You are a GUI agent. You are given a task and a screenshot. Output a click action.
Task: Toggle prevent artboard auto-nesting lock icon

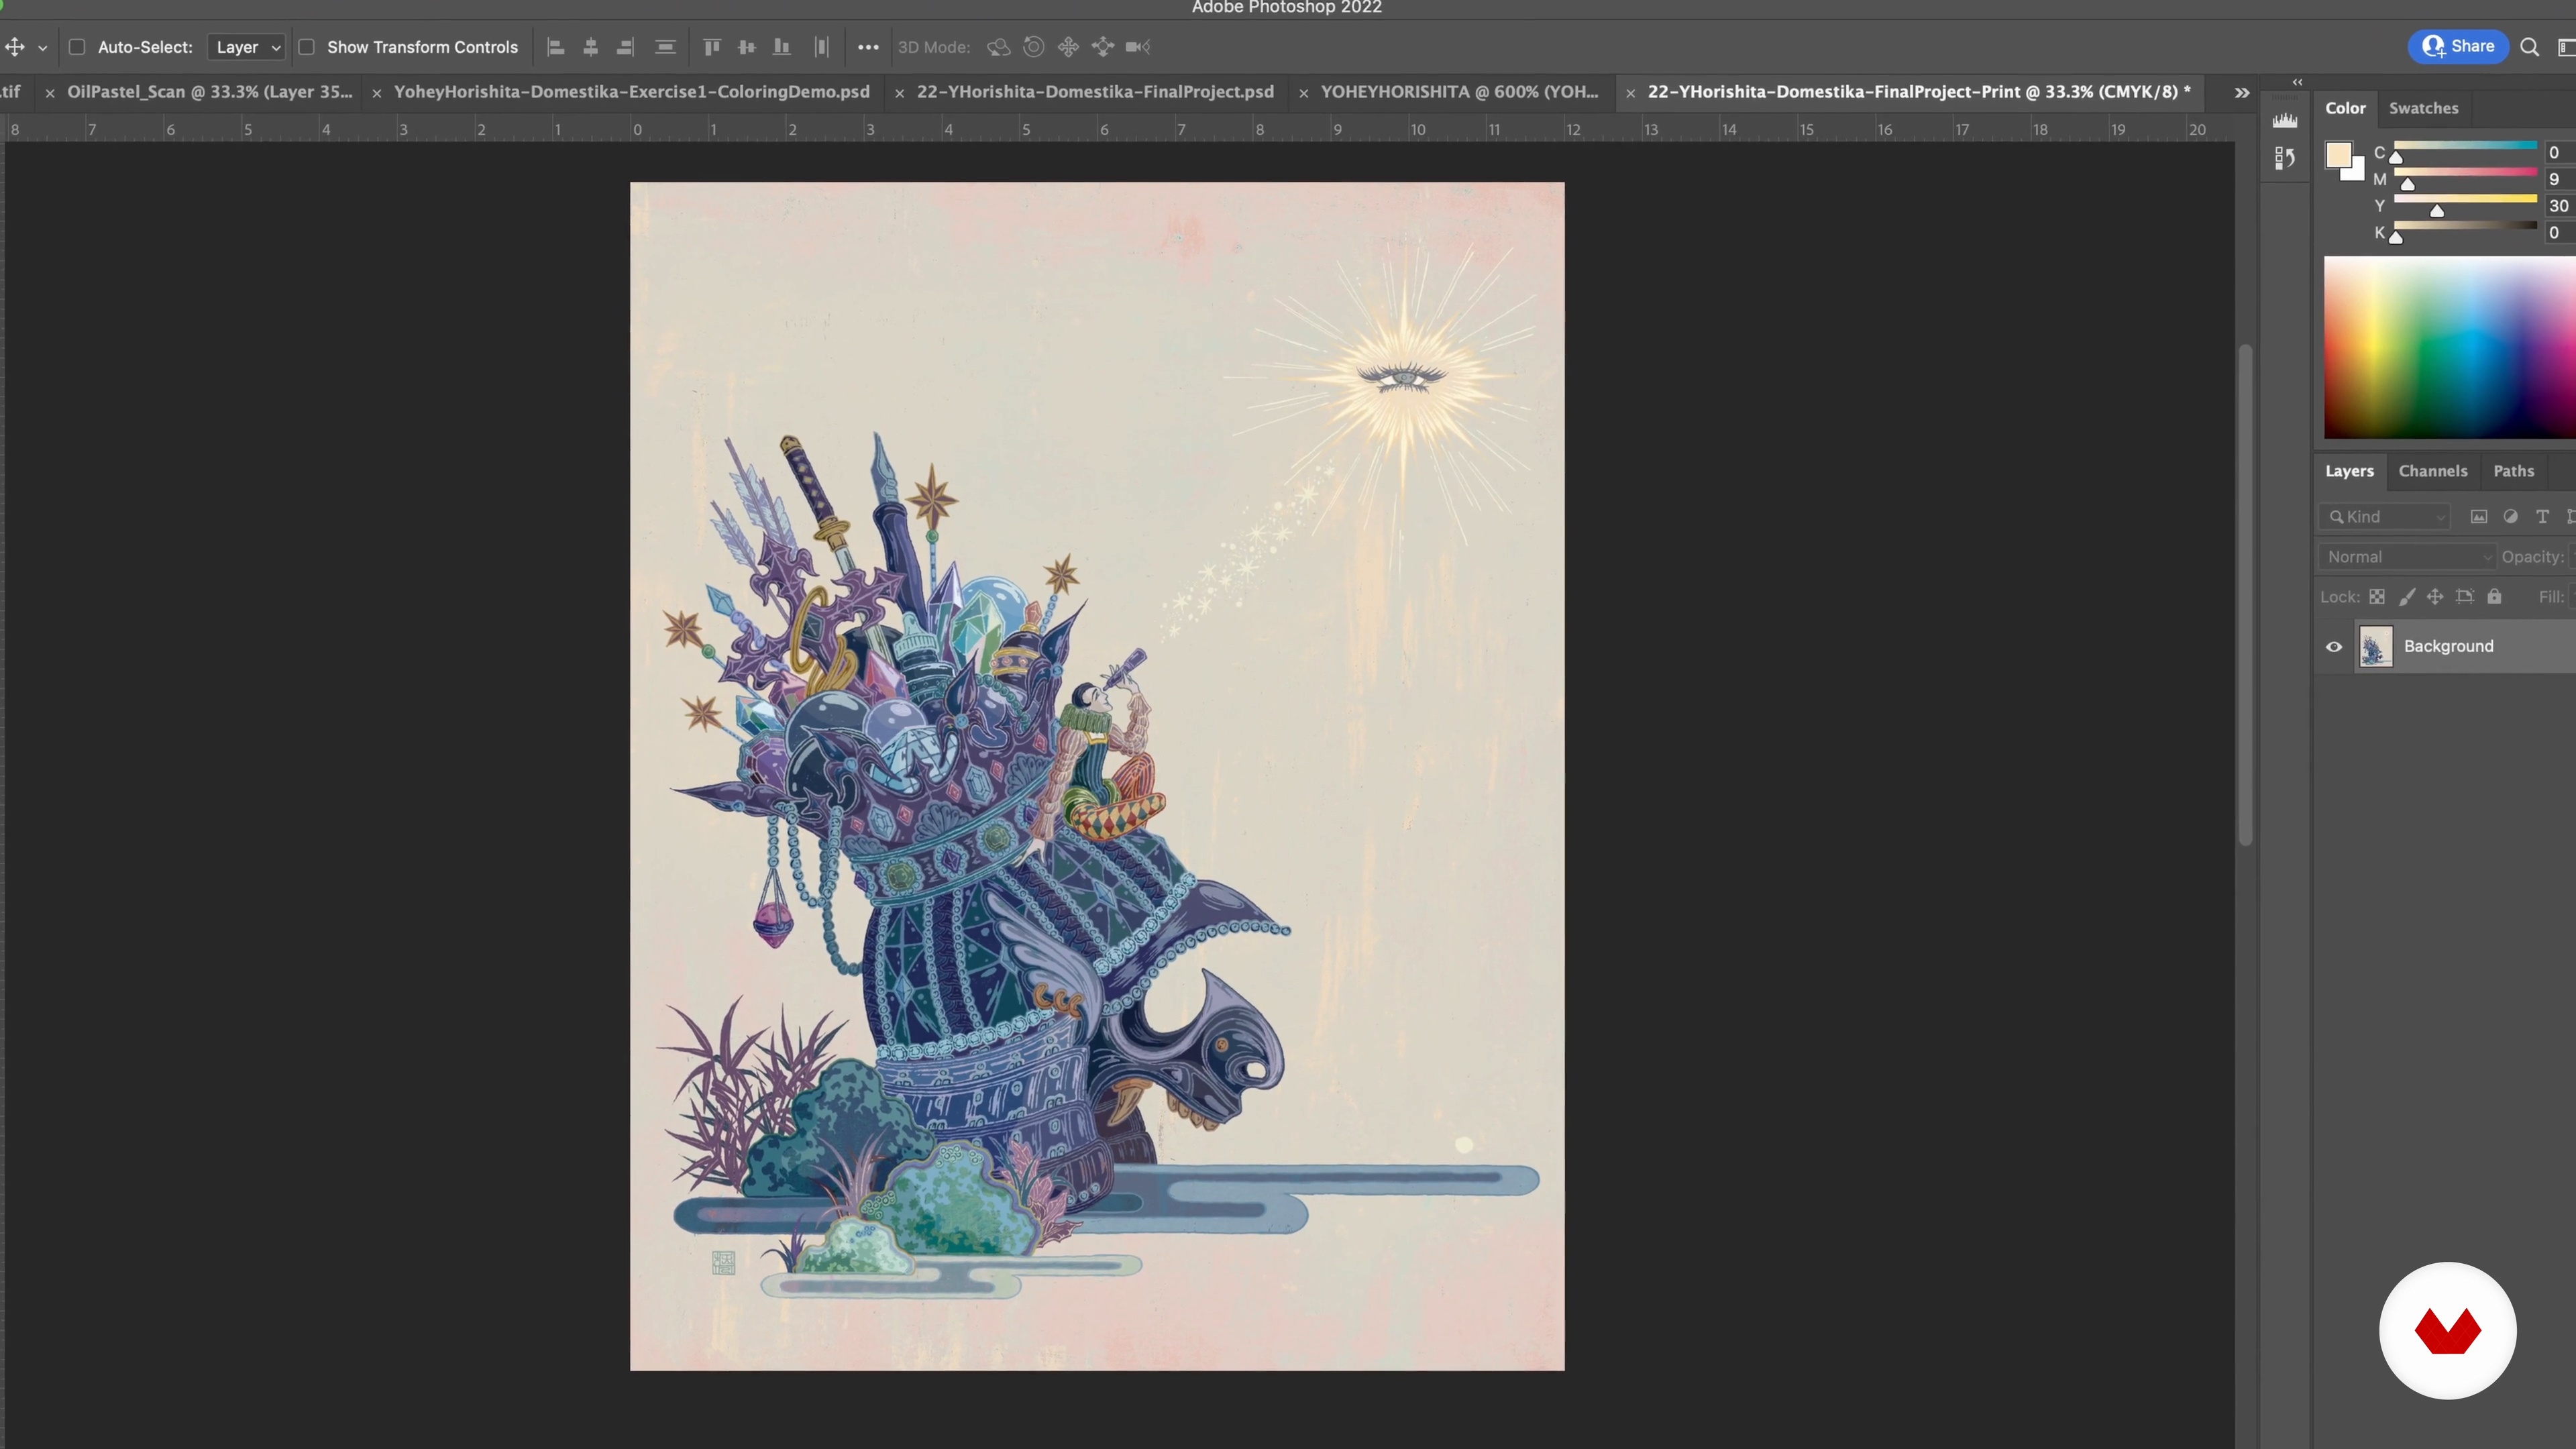coord(2465,597)
